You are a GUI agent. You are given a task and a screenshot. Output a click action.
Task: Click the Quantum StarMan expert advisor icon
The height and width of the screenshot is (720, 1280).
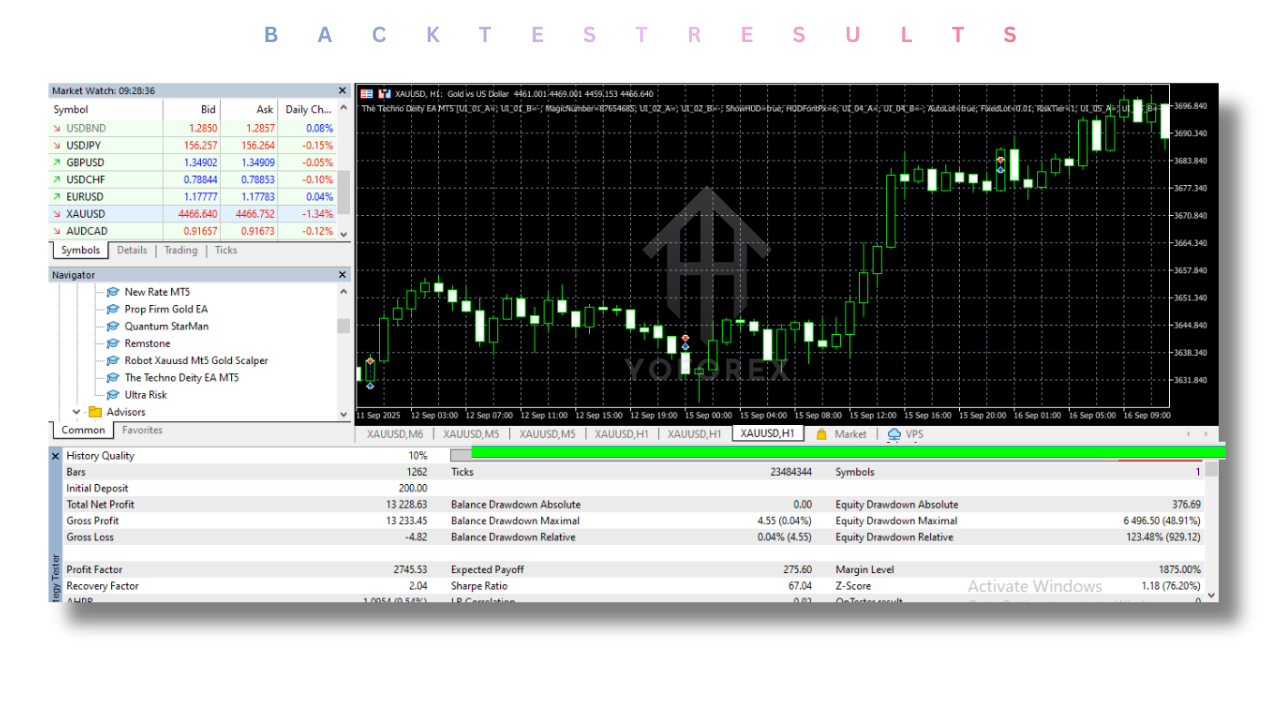(113, 327)
